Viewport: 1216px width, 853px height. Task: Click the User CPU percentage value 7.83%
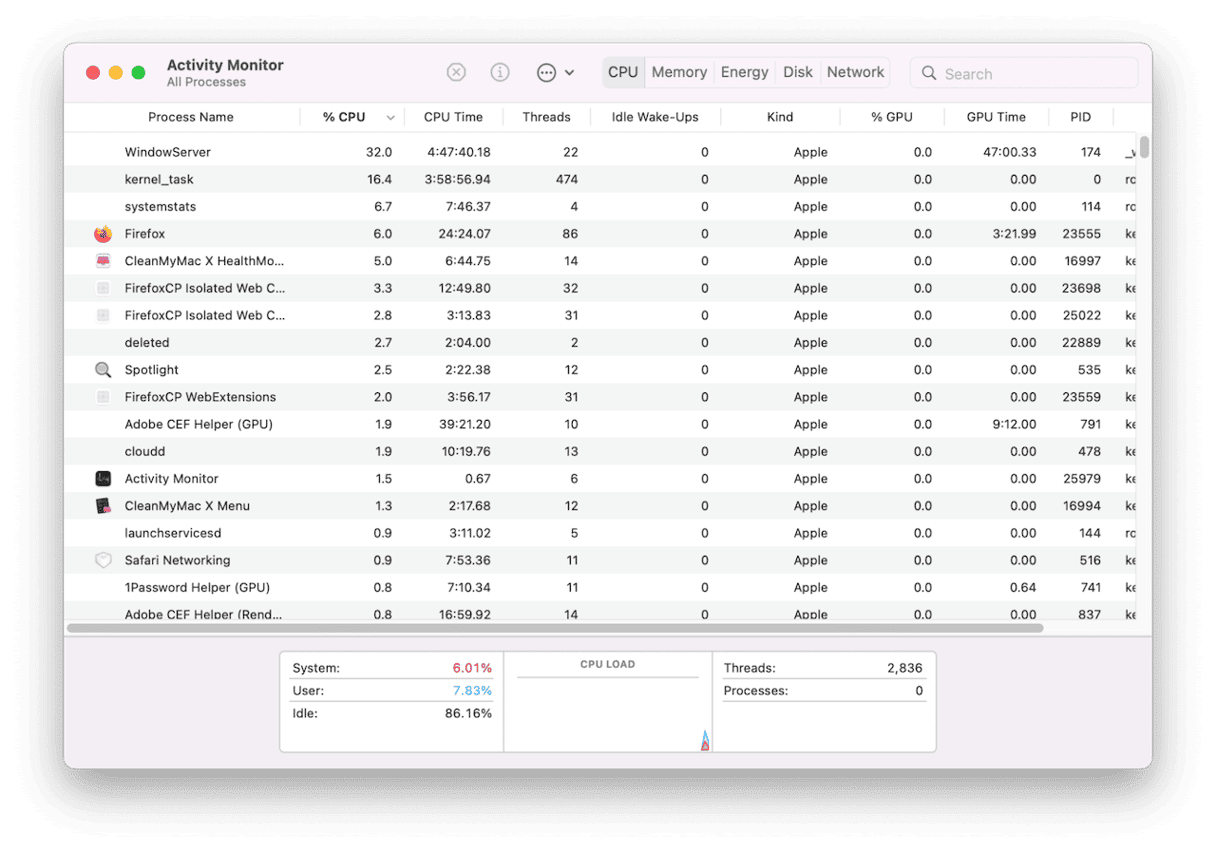[472, 691]
